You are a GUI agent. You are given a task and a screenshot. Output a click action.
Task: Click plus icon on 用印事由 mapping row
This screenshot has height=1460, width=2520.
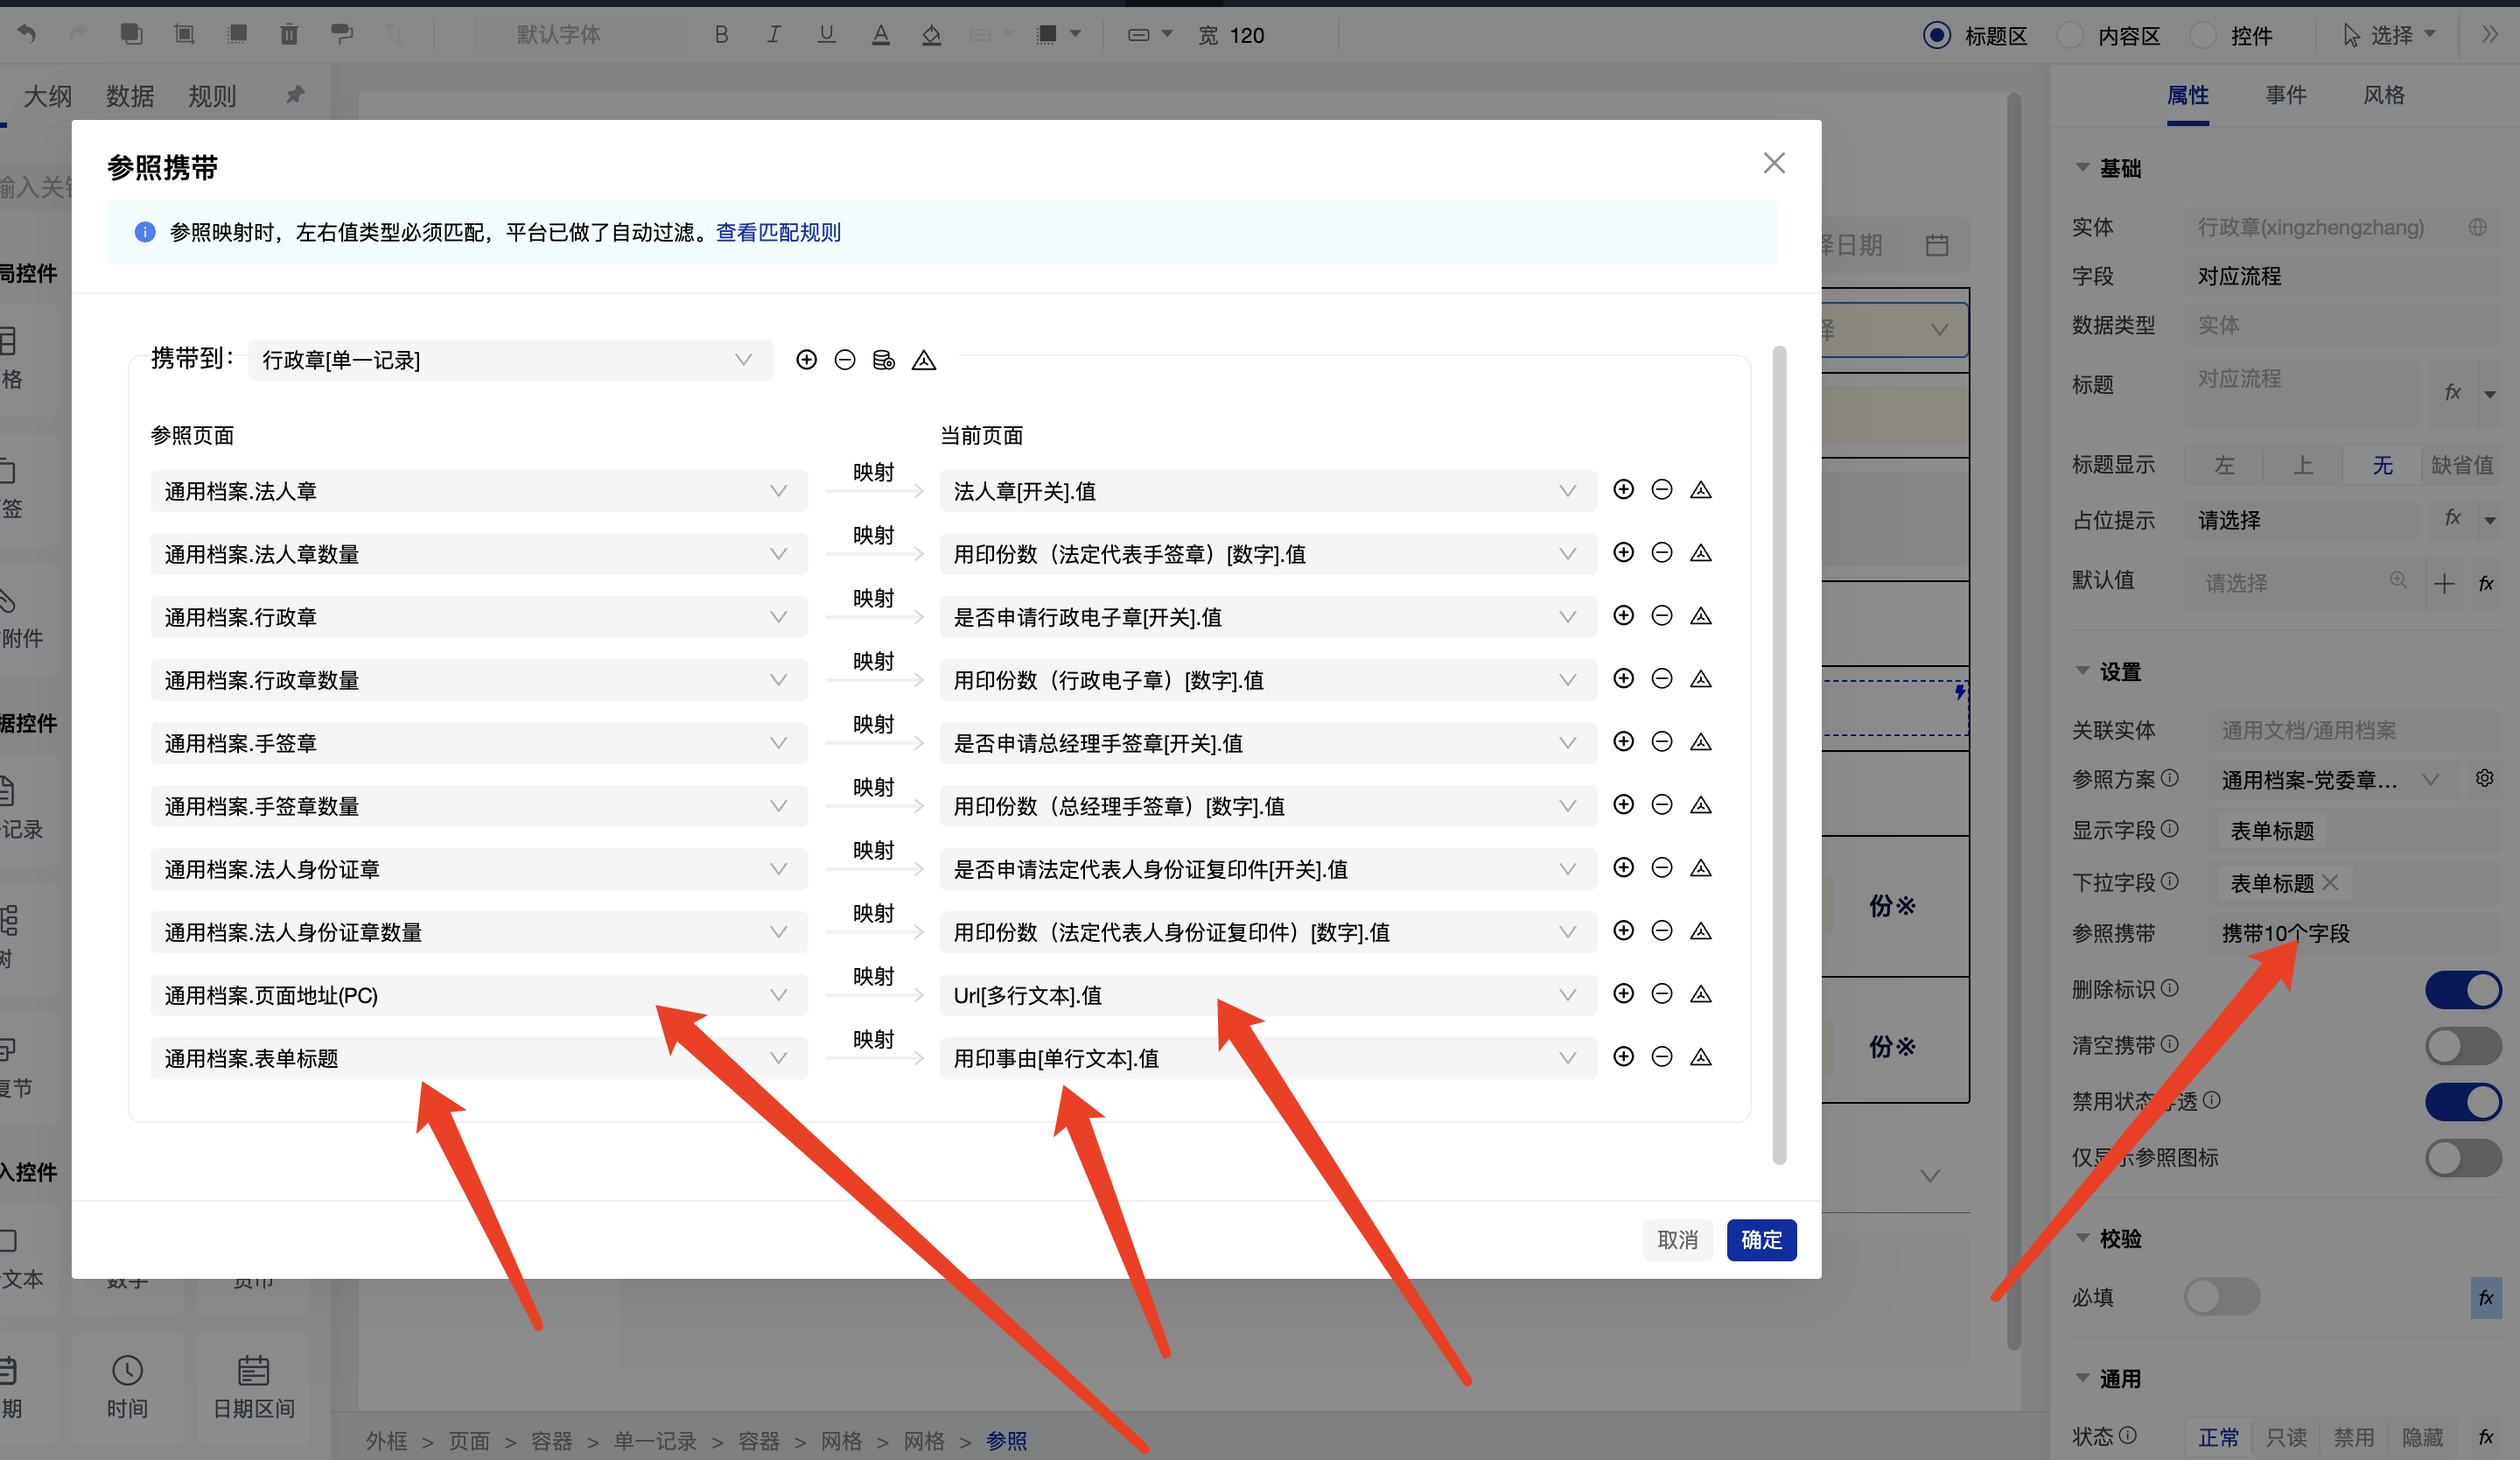click(1623, 1057)
